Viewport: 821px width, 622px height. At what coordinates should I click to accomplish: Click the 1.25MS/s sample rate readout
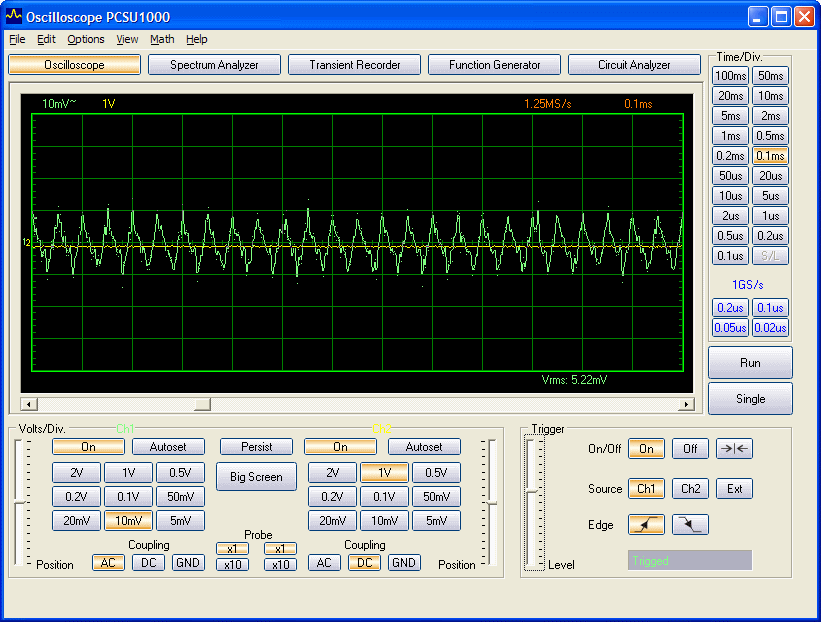tap(548, 104)
